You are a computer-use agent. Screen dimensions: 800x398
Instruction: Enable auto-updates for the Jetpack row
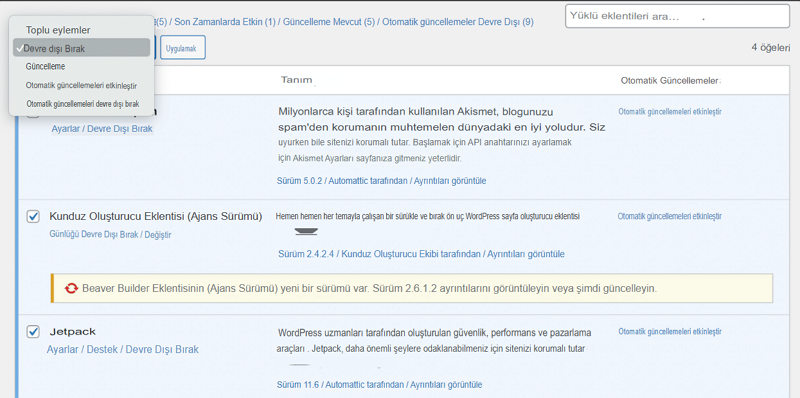(x=670, y=332)
